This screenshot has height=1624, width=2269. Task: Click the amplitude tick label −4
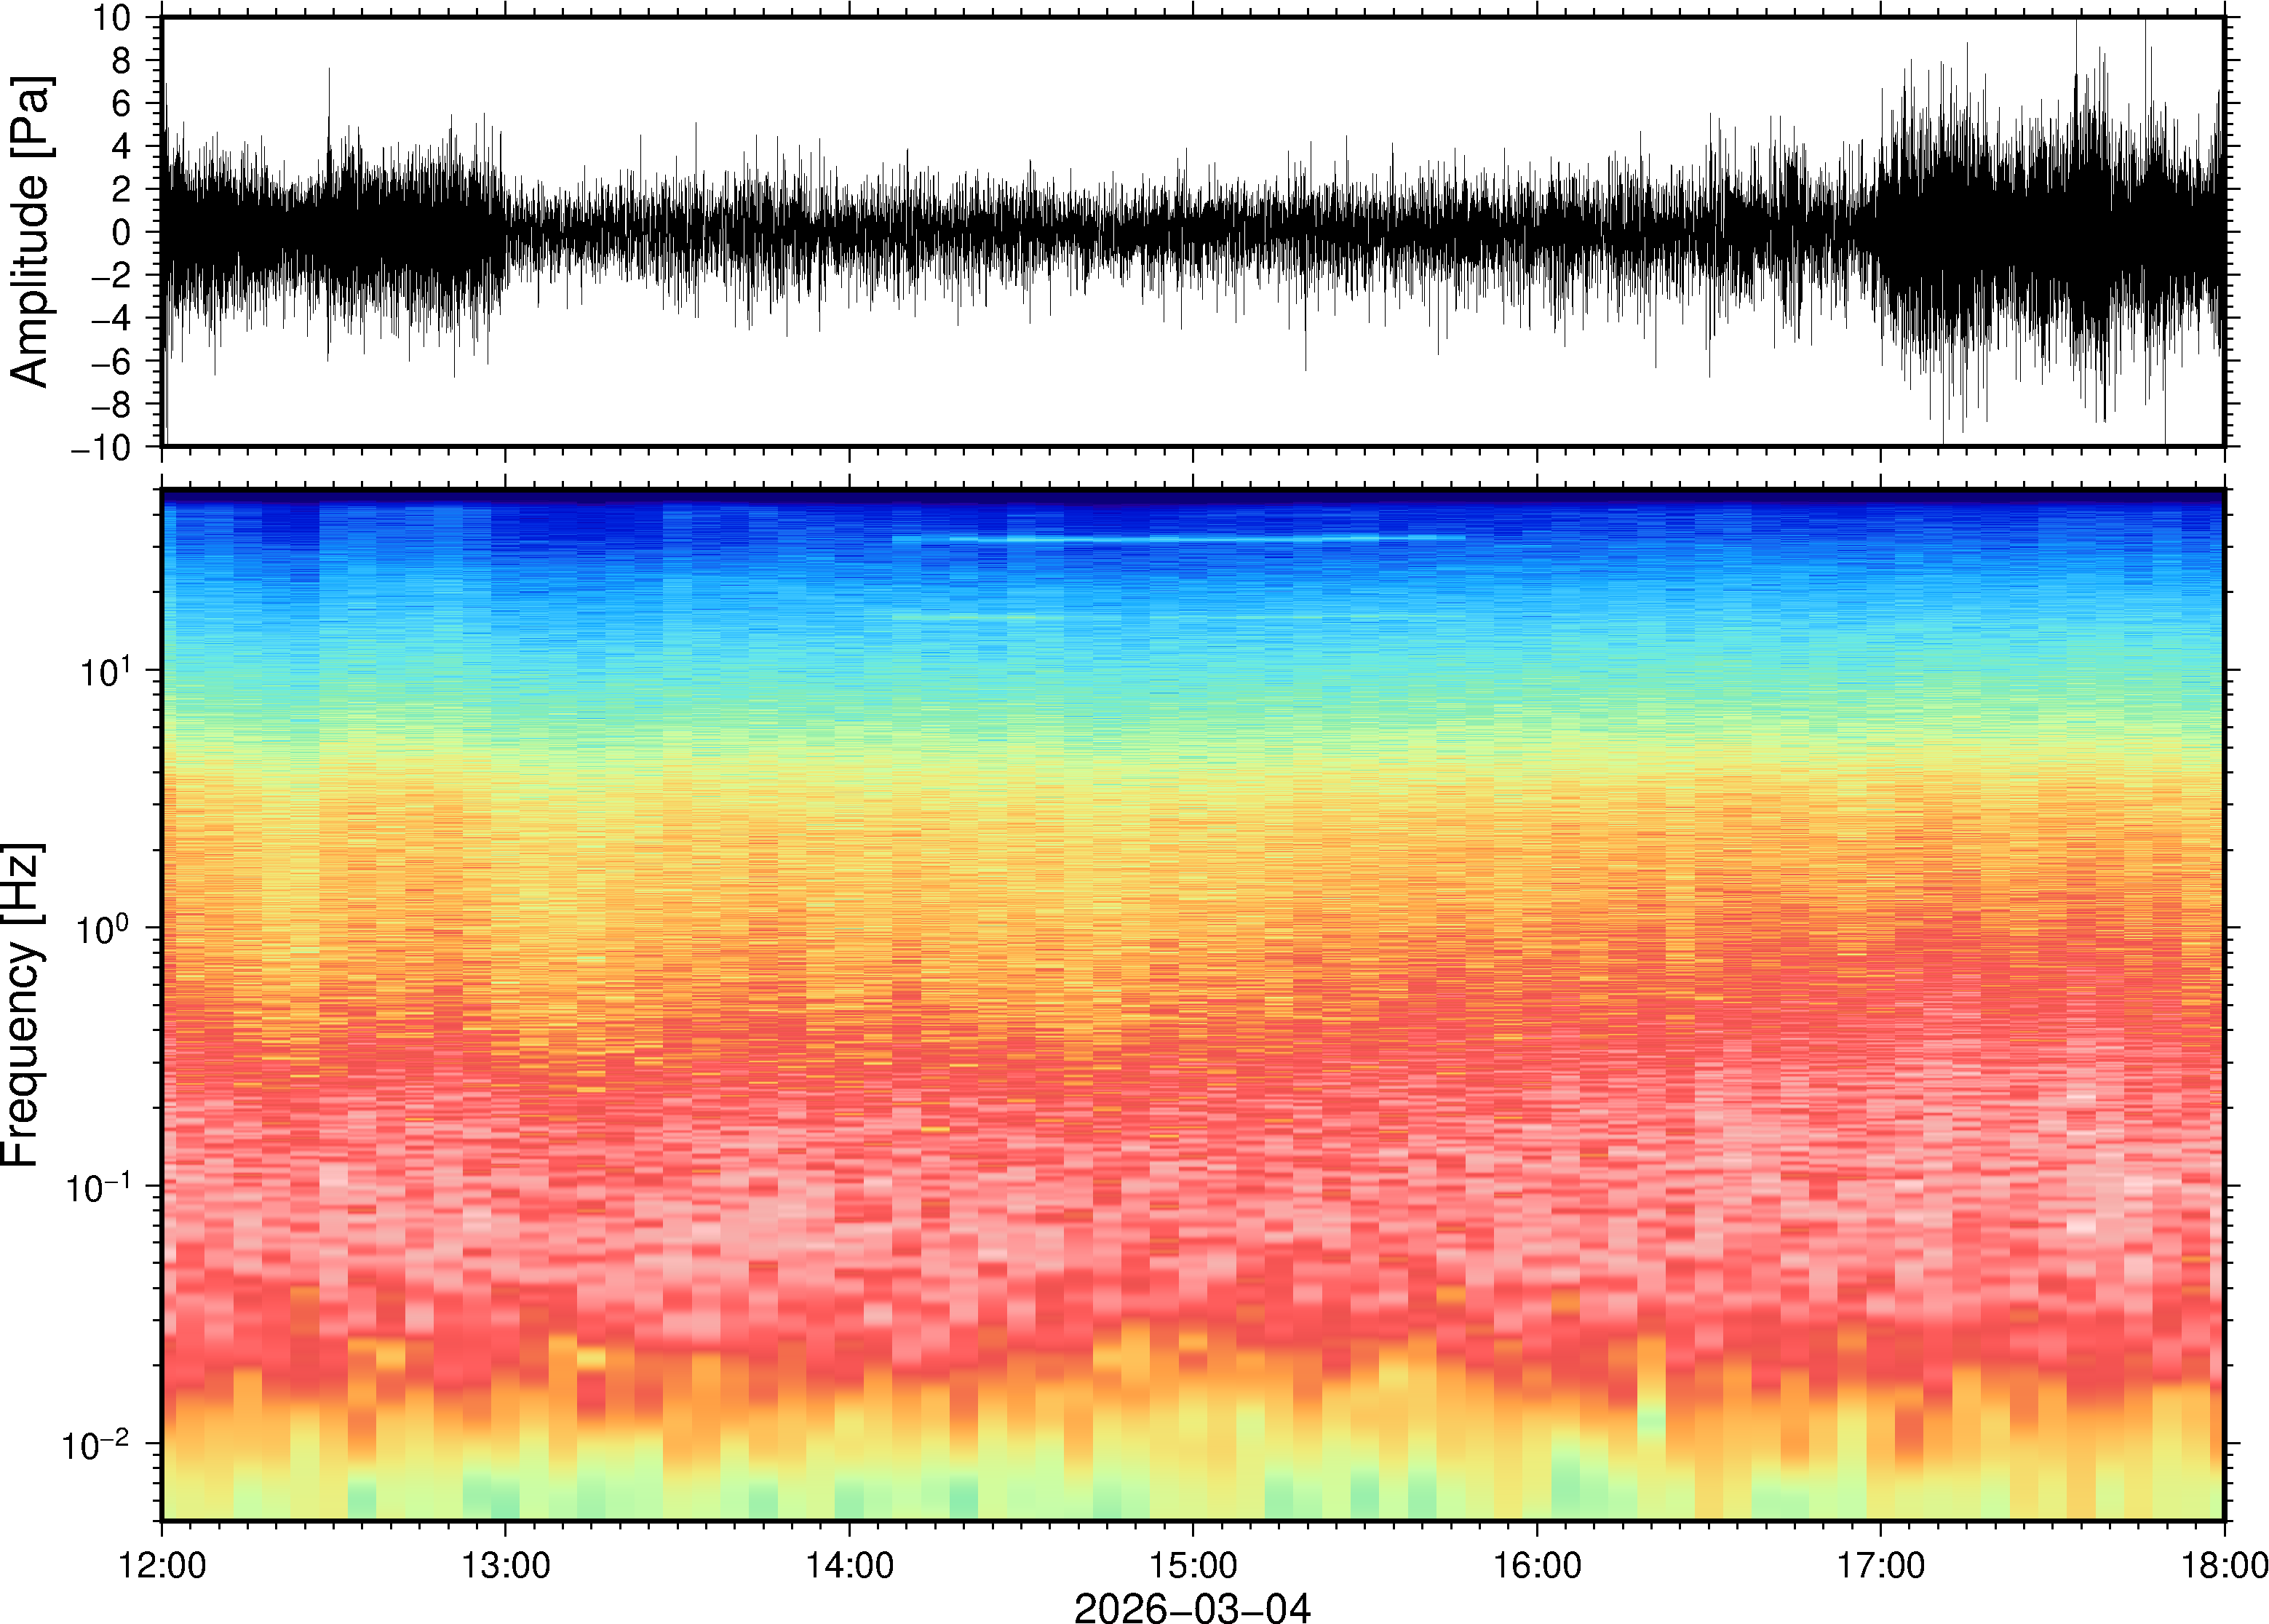click(x=110, y=319)
